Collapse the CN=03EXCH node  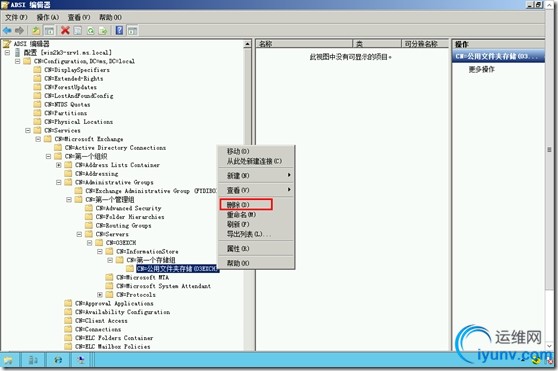tap(90, 243)
